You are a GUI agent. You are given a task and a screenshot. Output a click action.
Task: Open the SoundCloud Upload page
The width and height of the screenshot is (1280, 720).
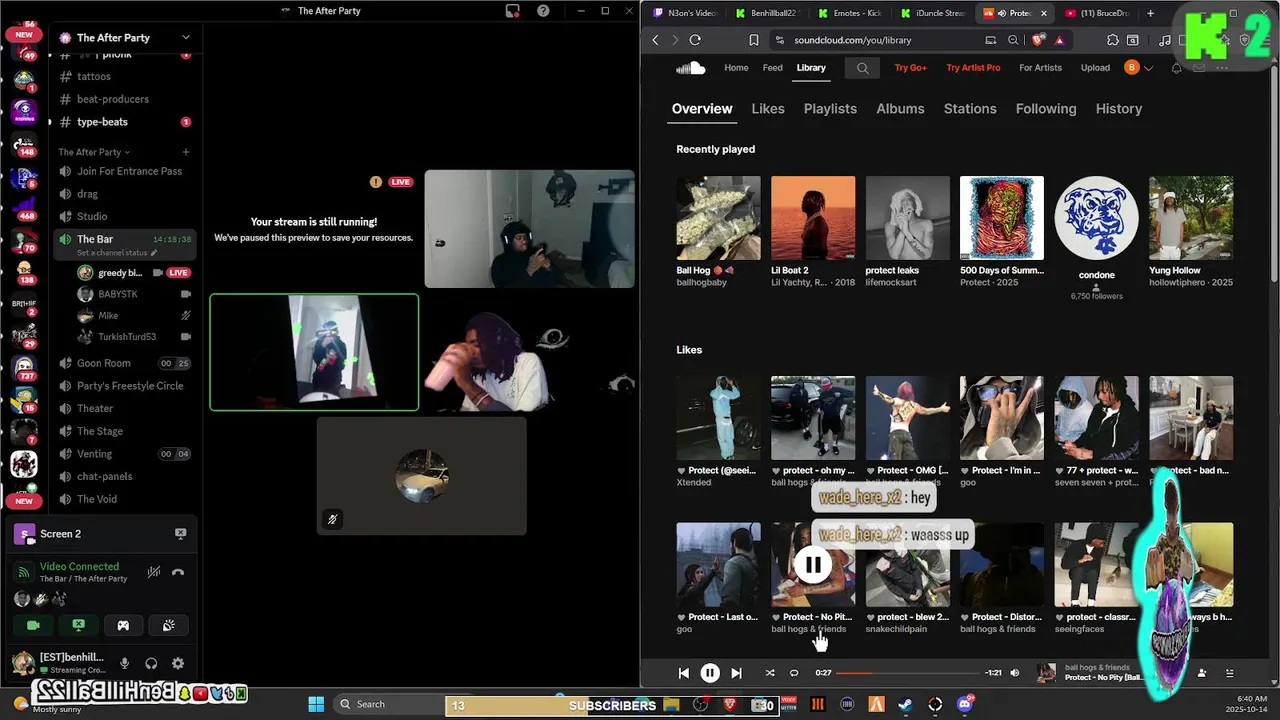[1095, 68]
